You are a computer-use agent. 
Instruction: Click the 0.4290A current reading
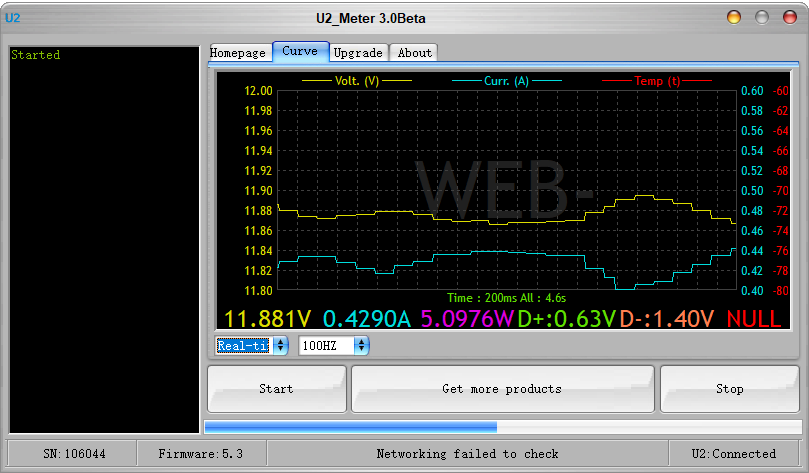point(367,319)
